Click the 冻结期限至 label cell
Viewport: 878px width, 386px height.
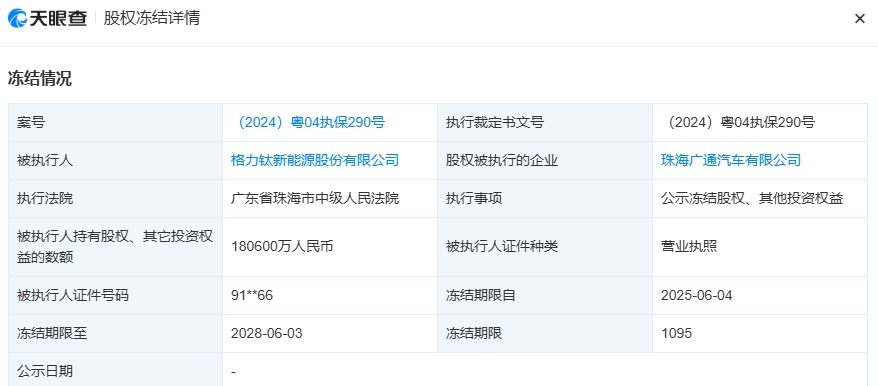(115, 334)
